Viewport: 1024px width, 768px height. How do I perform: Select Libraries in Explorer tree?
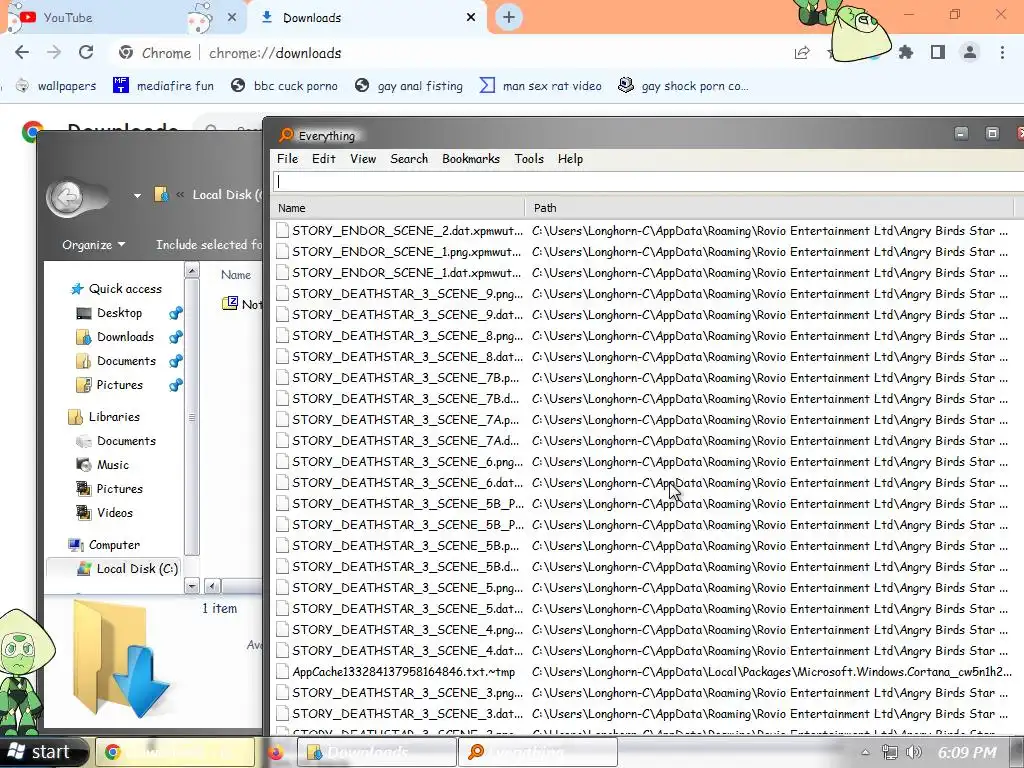point(104,417)
